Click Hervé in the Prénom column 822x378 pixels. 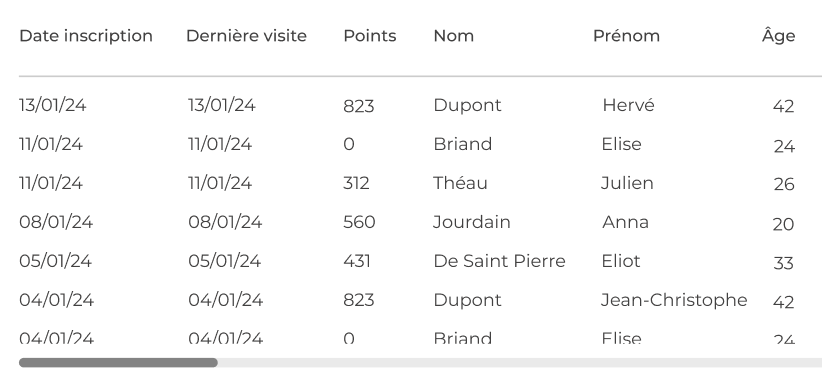click(628, 105)
